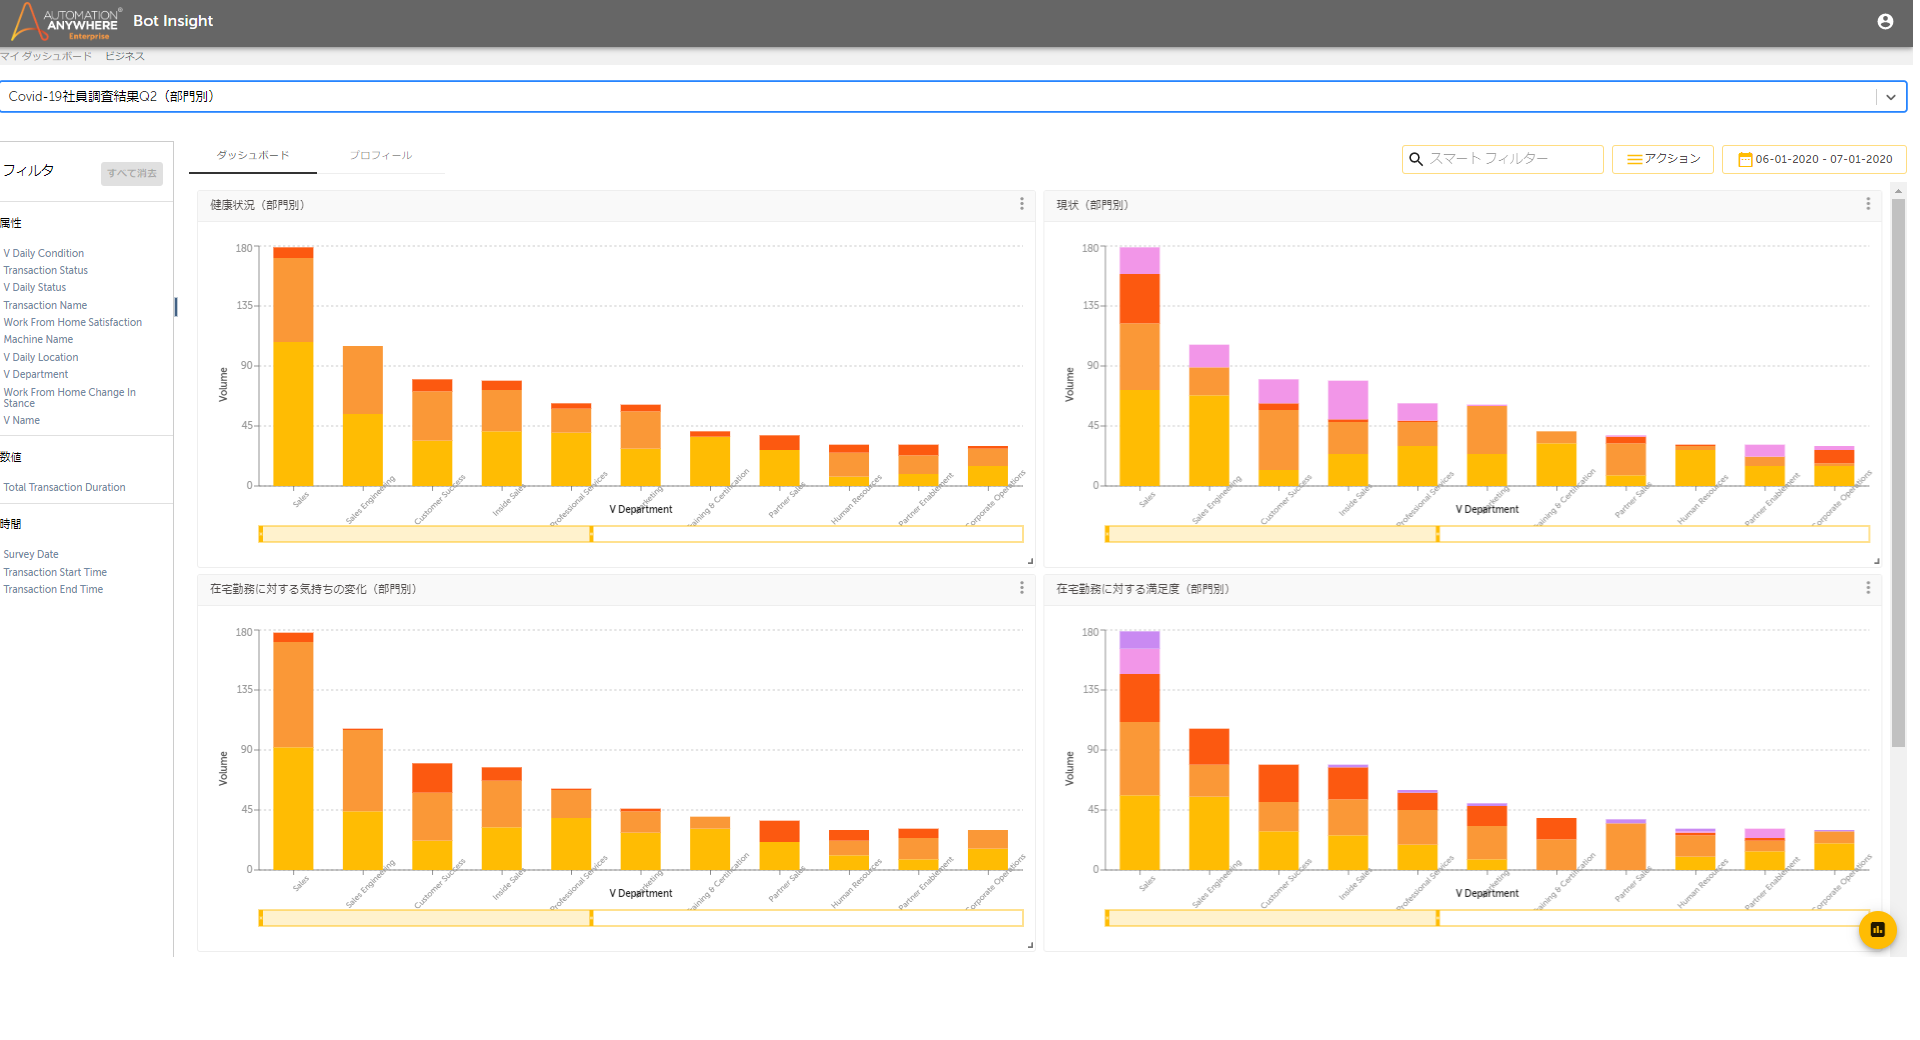Open kebab menu on 在宅勤務に対する満足度 chart
Screen dimensions: 1920x1040
coord(1867,588)
